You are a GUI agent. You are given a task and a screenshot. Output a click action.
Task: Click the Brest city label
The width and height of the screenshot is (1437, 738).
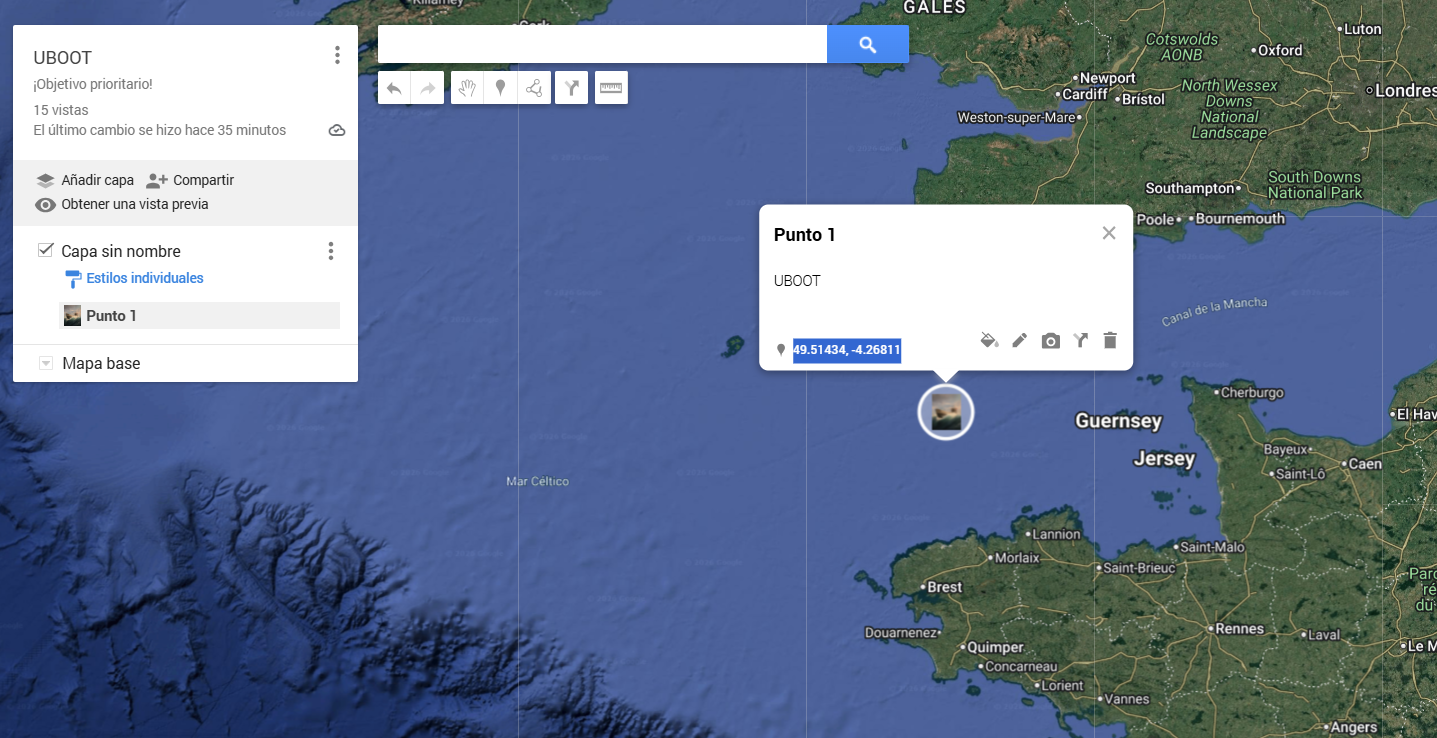945,587
